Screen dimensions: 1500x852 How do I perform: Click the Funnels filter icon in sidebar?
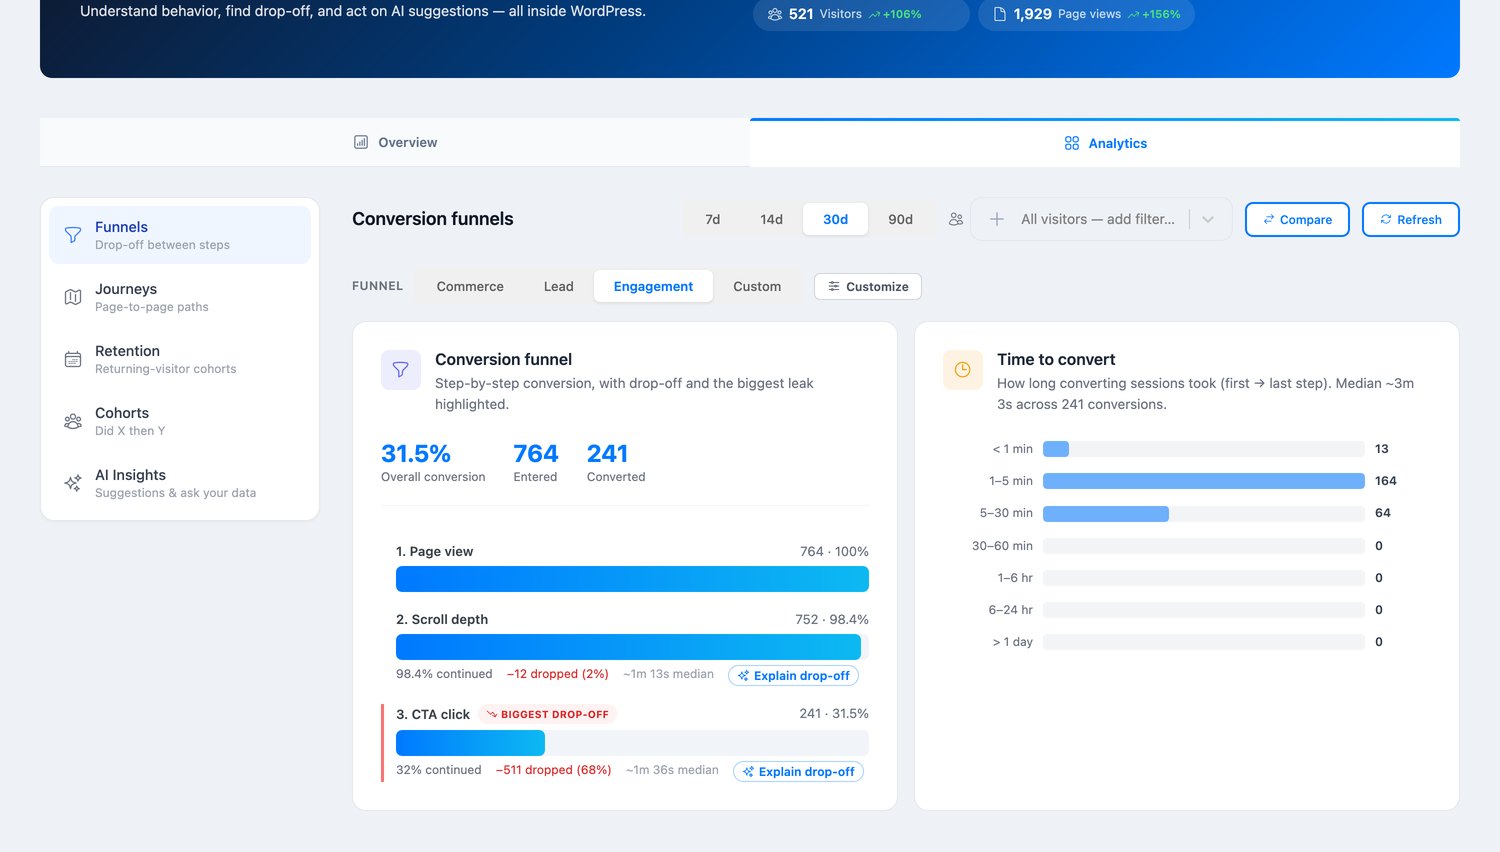73,235
